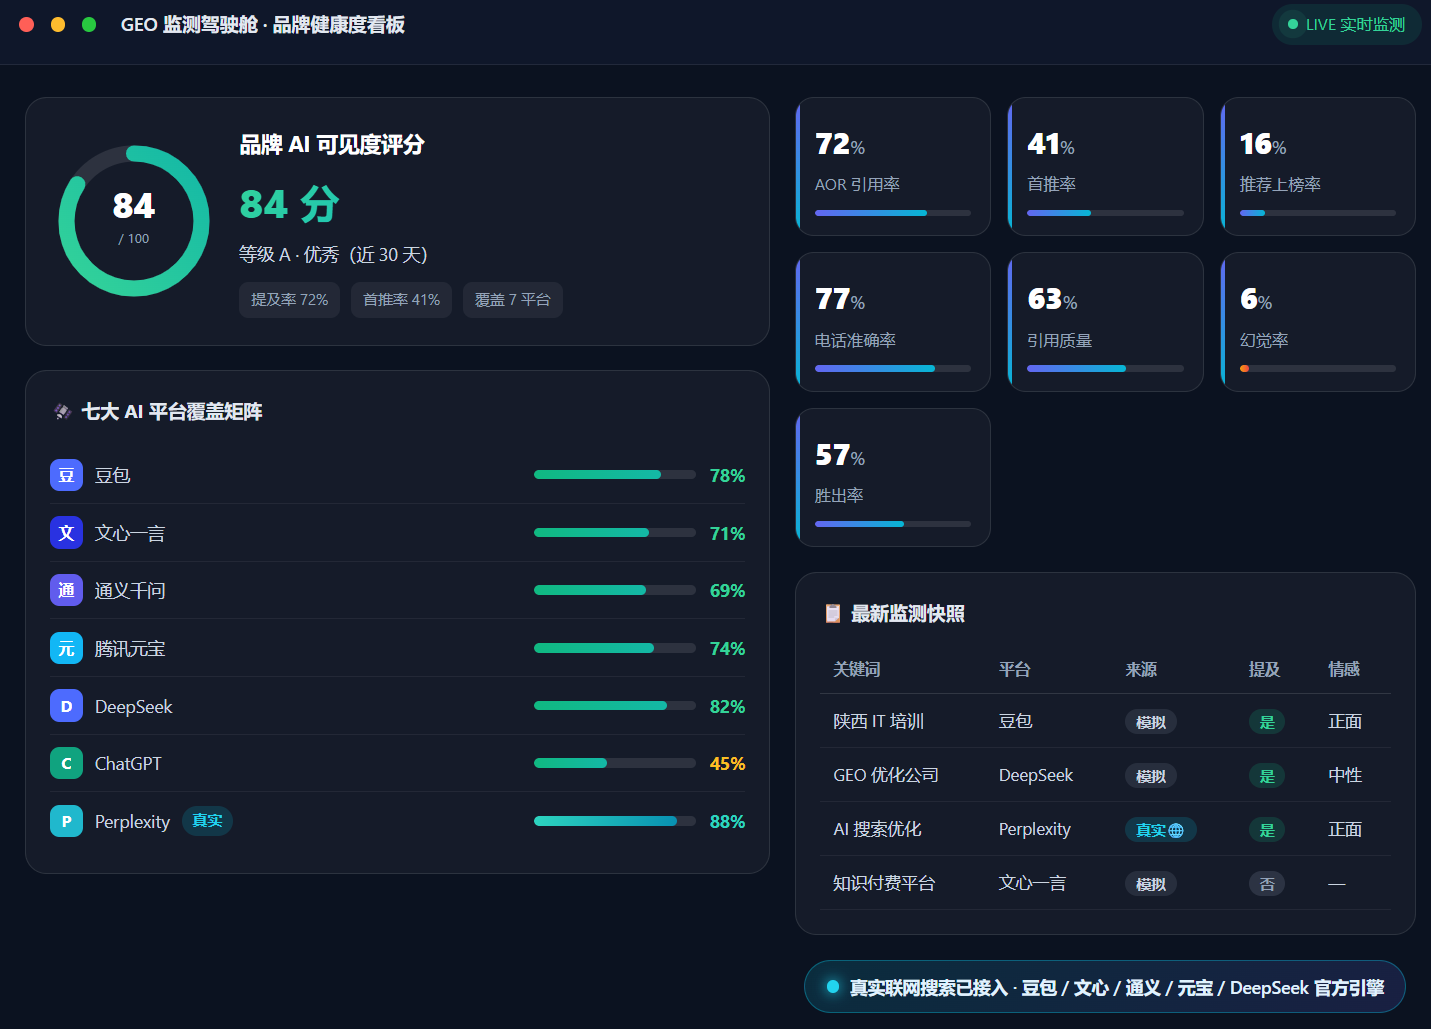Click the 提及率 72% chip
Image resolution: width=1431 pixels, height=1029 pixels.
(289, 300)
